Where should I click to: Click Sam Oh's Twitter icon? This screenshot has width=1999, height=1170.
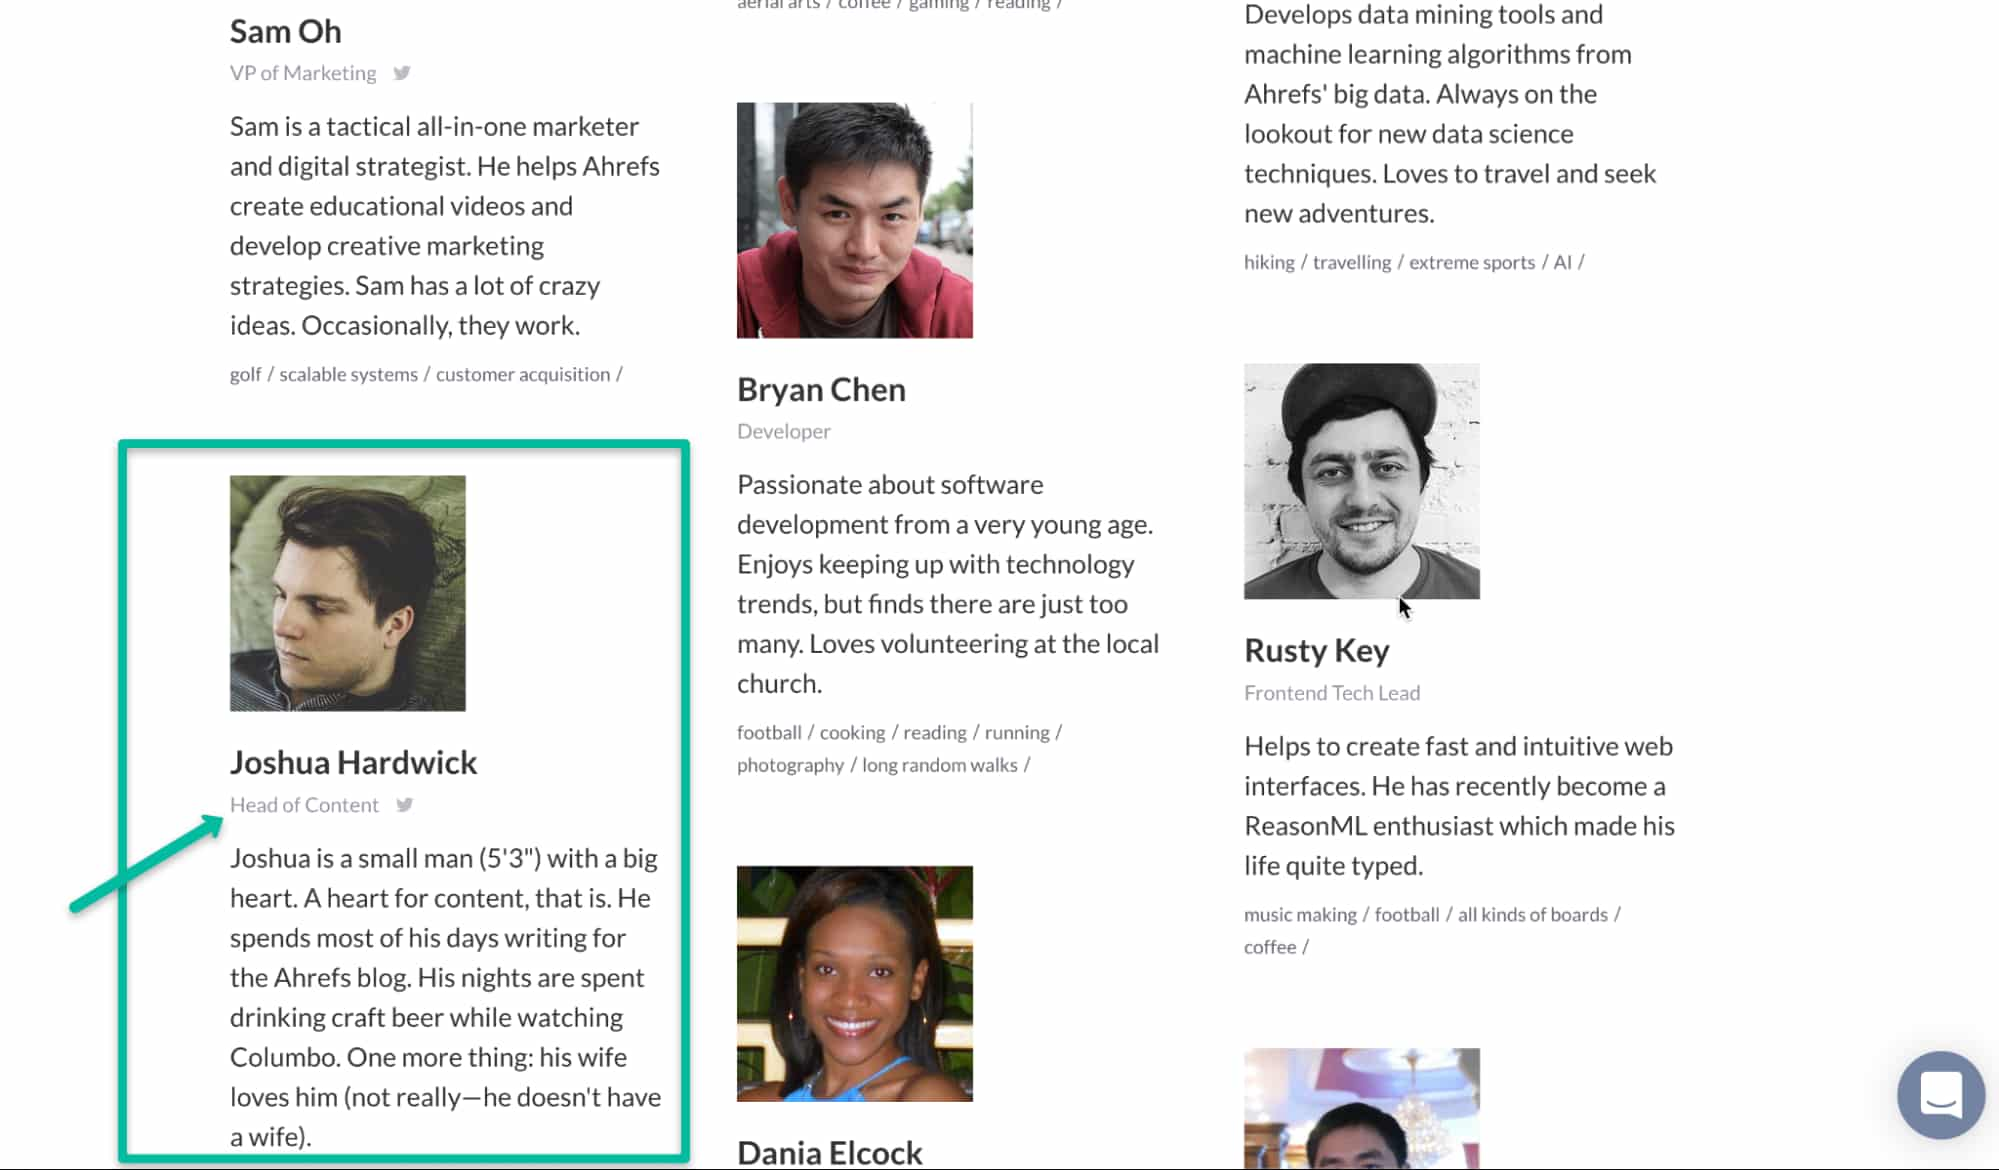[402, 72]
